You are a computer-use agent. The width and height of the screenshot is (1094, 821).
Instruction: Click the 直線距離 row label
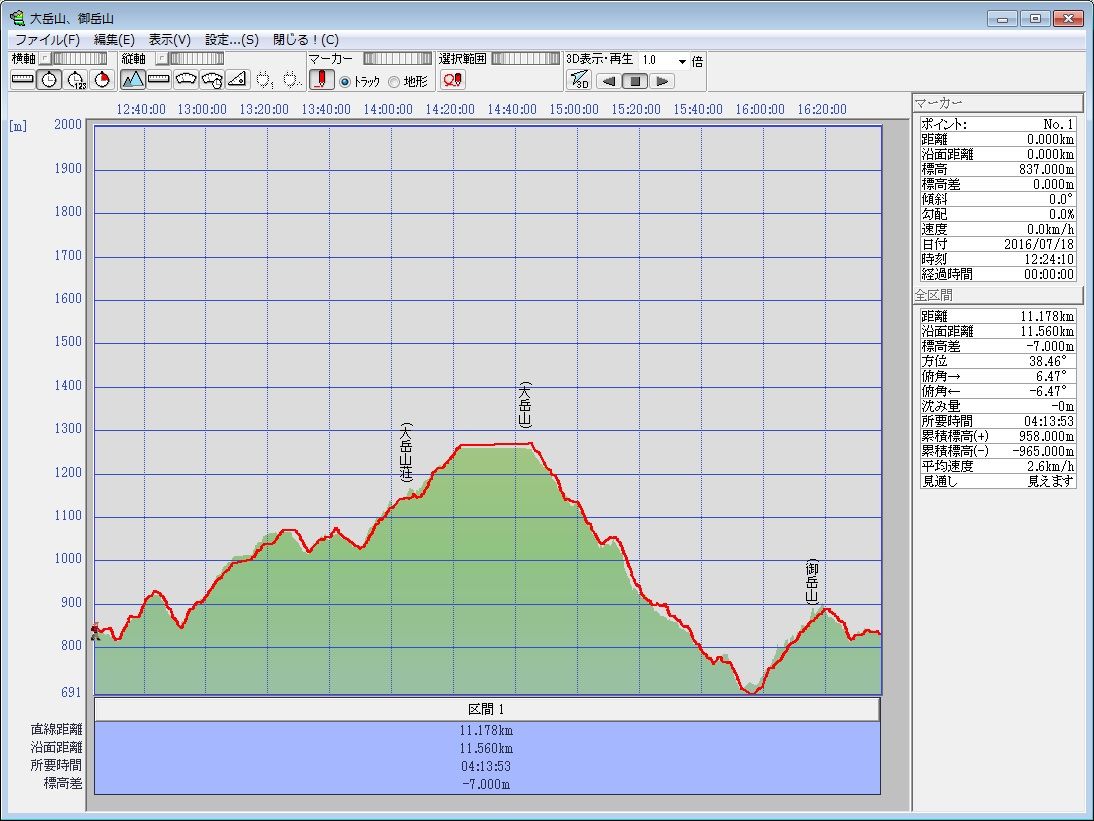[x=57, y=729]
